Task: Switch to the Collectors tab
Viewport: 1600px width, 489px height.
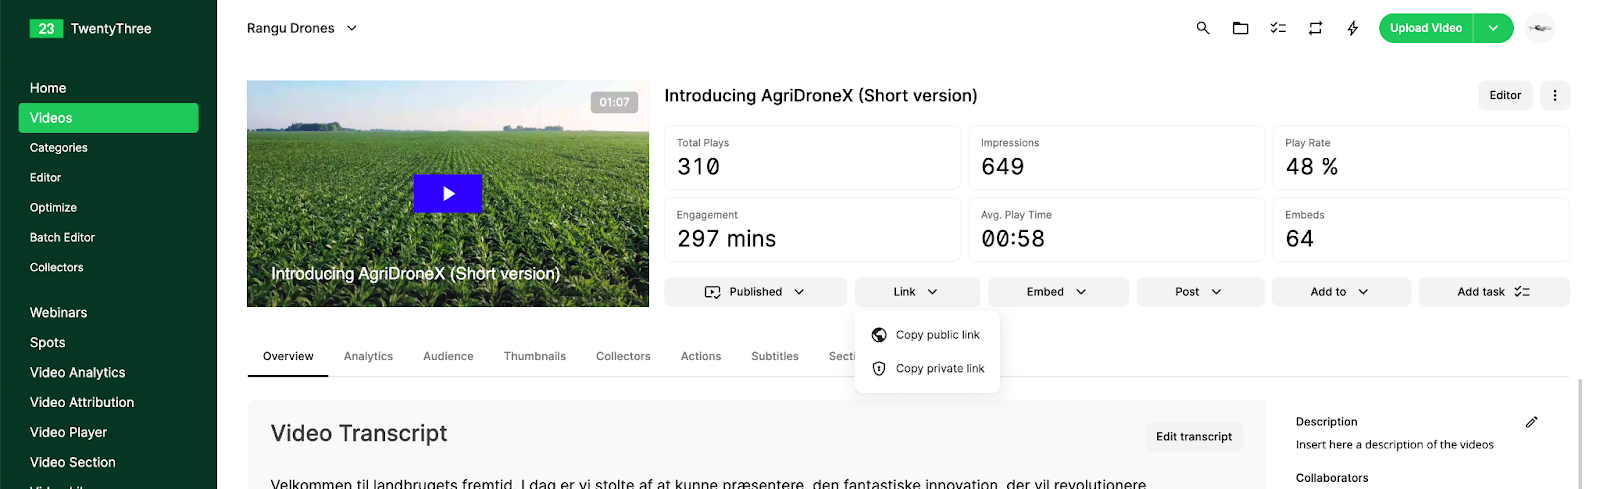Action: click(x=623, y=357)
